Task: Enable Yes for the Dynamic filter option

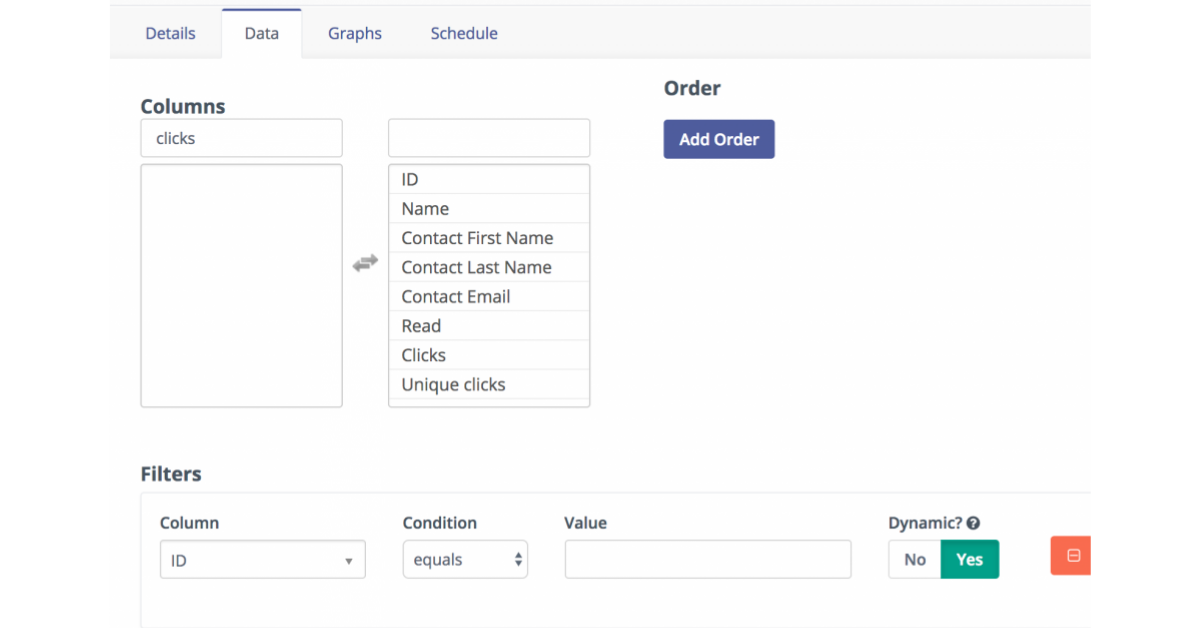Action: point(969,559)
